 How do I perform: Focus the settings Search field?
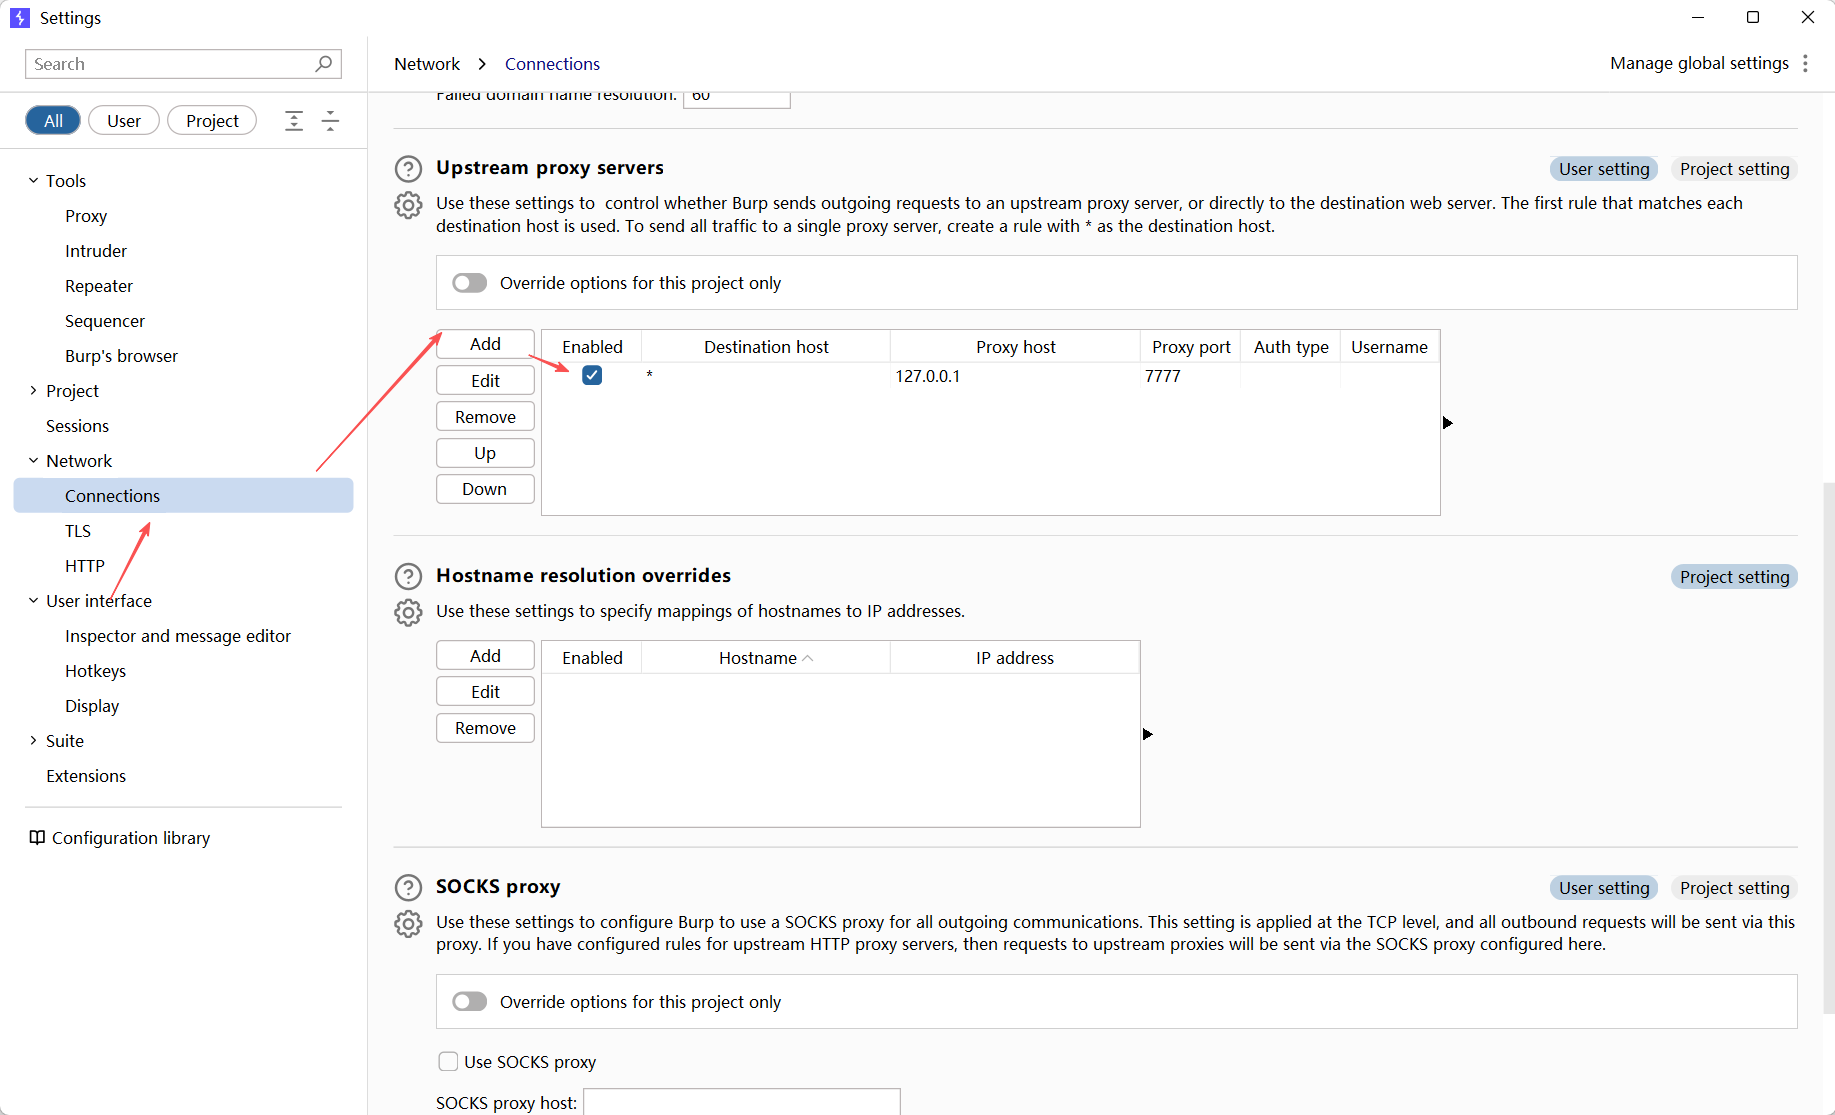[x=183, y=64]
